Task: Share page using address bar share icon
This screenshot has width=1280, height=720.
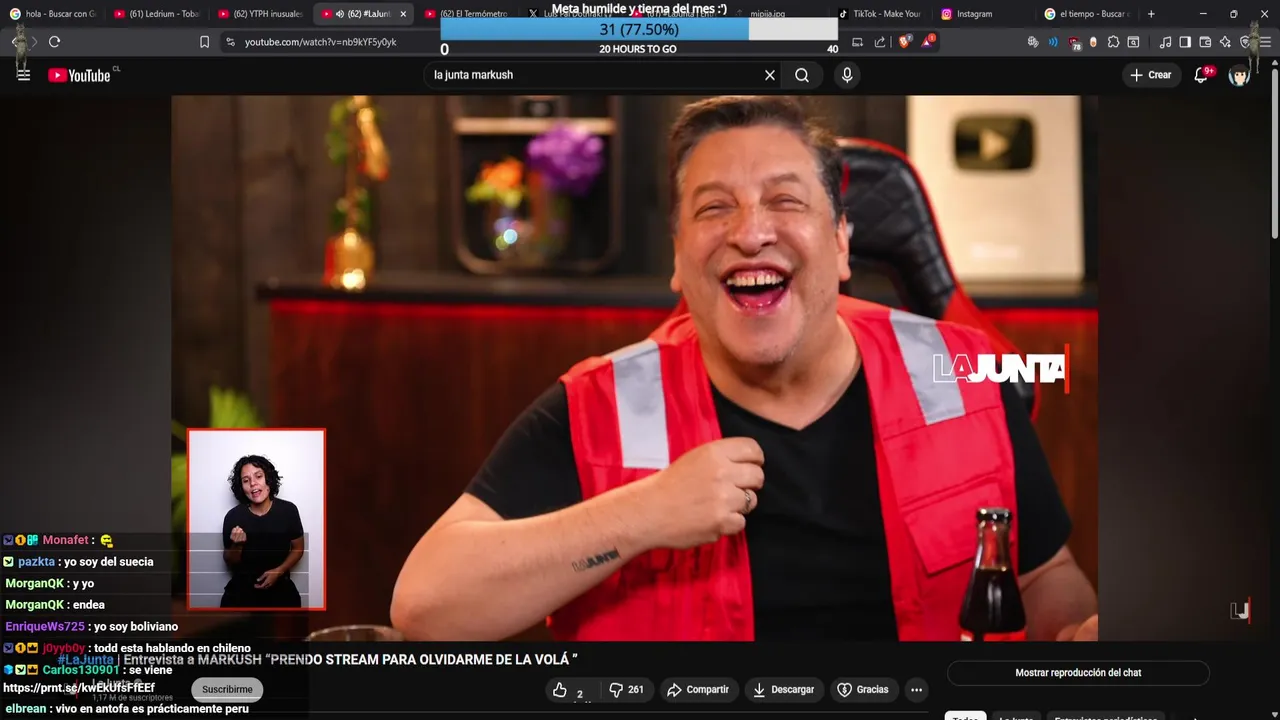Action: (x=880, y=42)
